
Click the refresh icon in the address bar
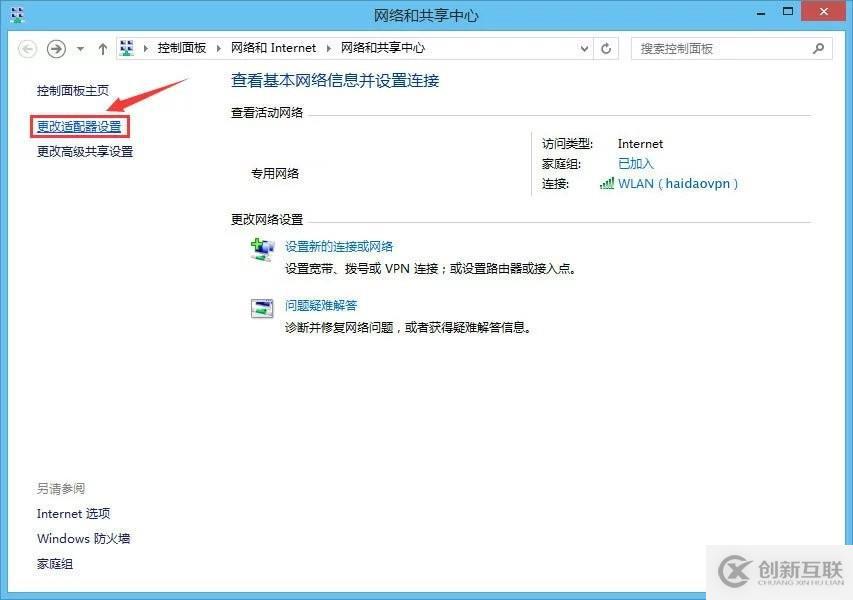606,48
